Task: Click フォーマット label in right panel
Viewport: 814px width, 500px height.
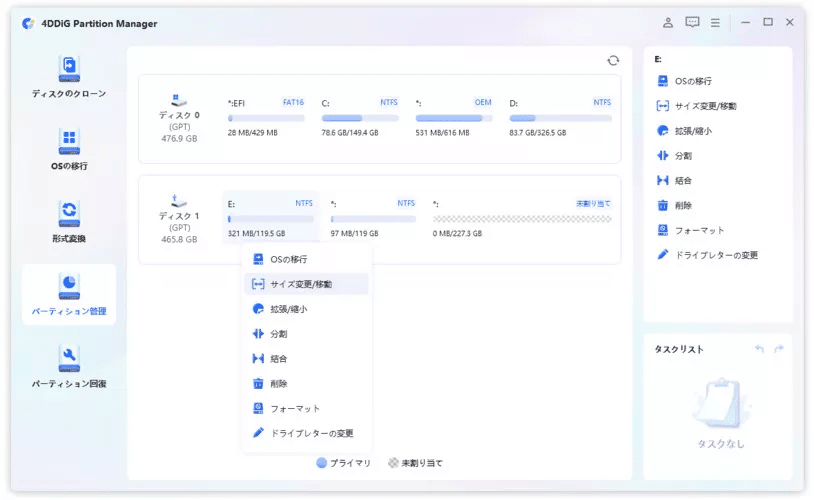Action: (699, 231)
